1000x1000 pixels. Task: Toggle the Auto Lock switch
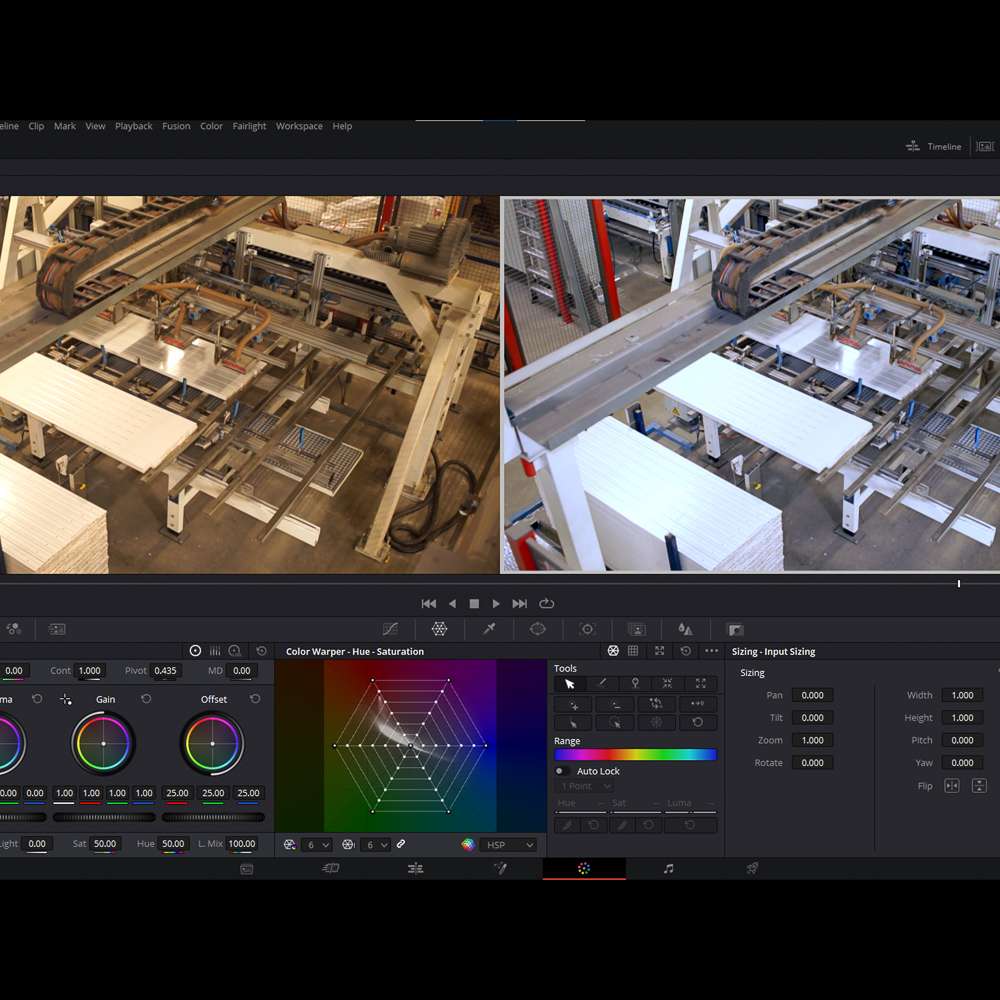561,771
